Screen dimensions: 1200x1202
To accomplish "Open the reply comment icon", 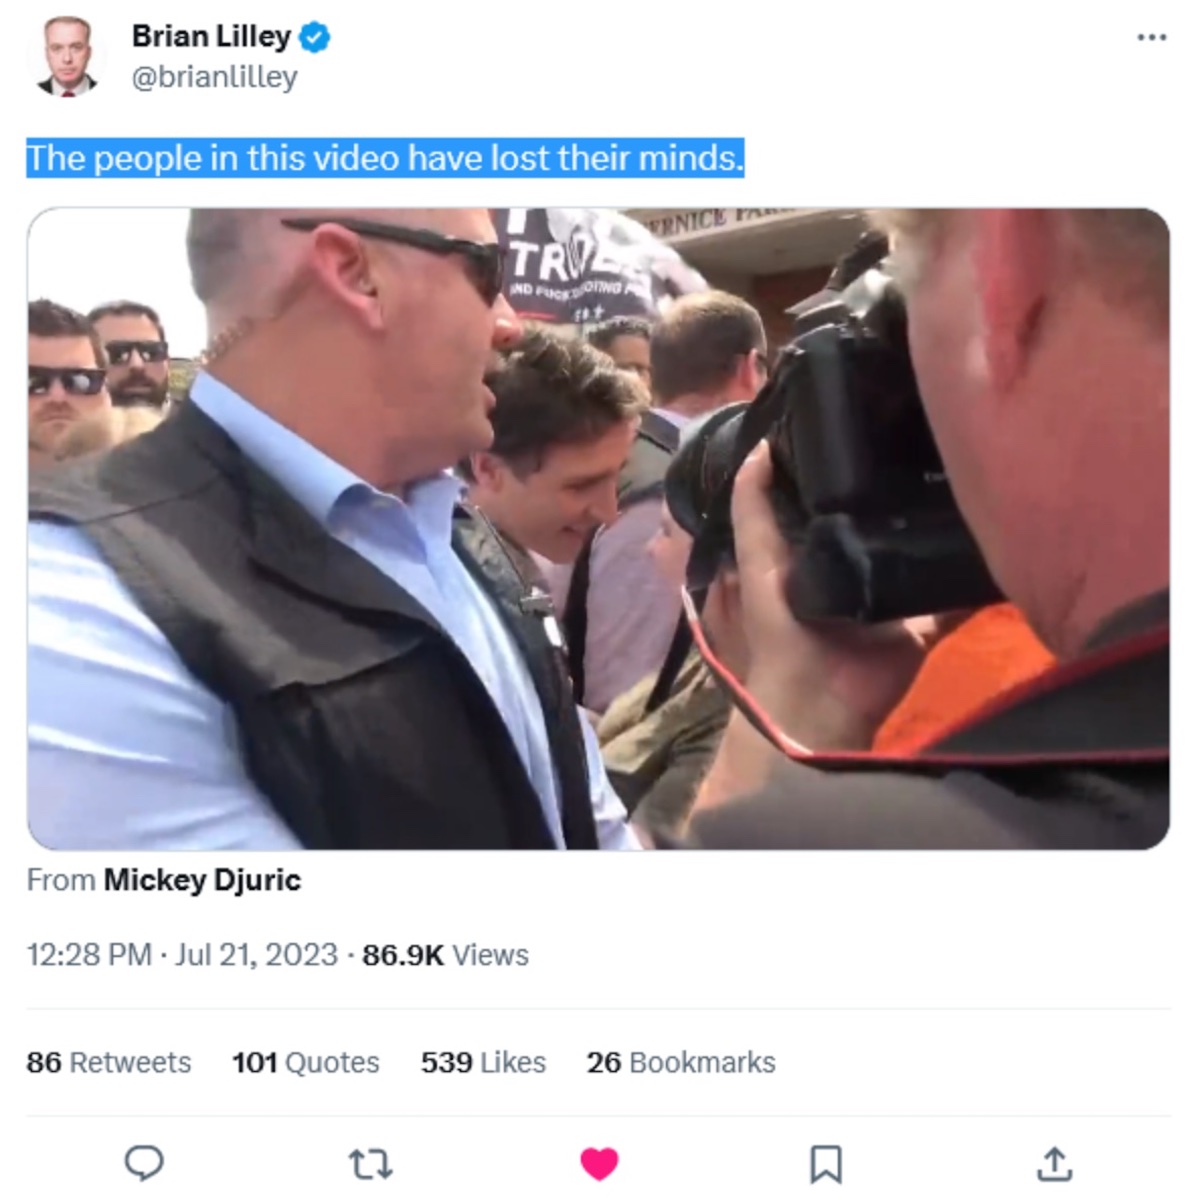I will (144, 1164).
